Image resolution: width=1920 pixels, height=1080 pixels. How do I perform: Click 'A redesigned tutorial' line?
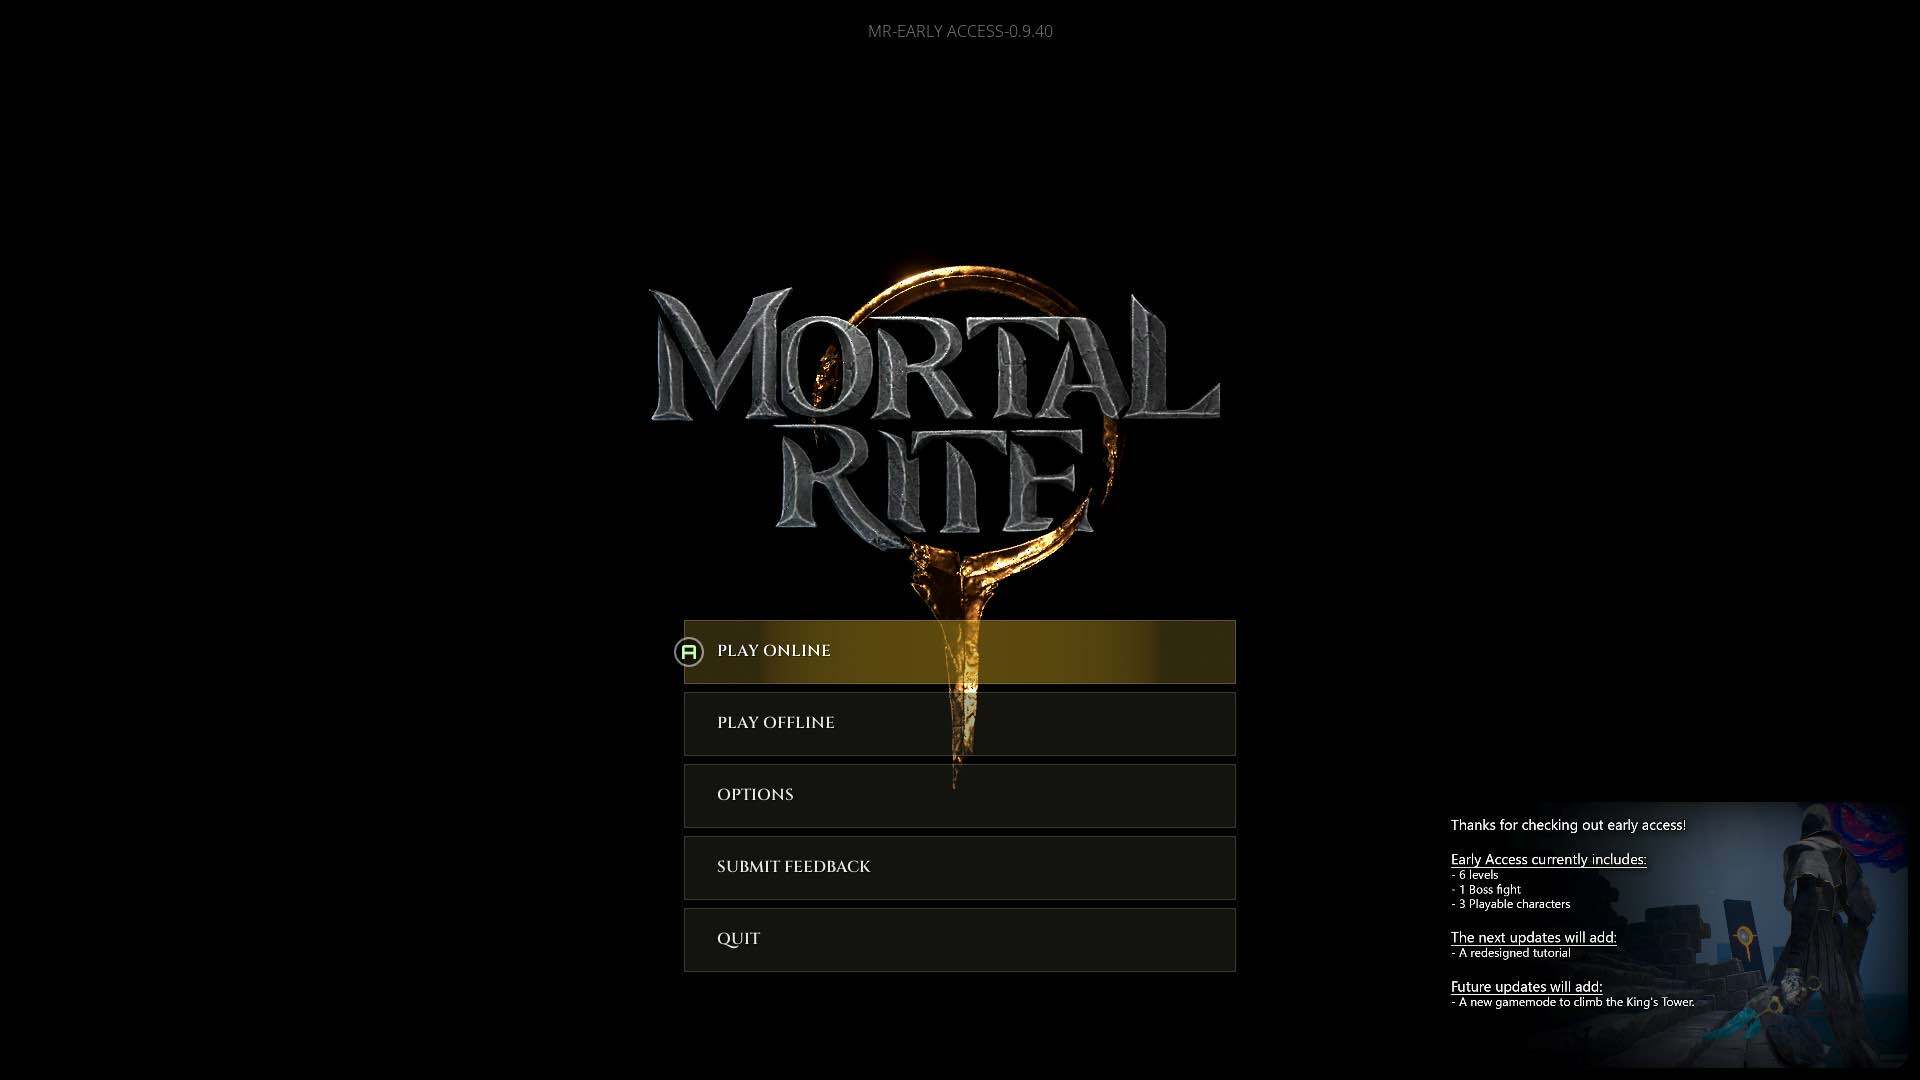coord(1513,953)
